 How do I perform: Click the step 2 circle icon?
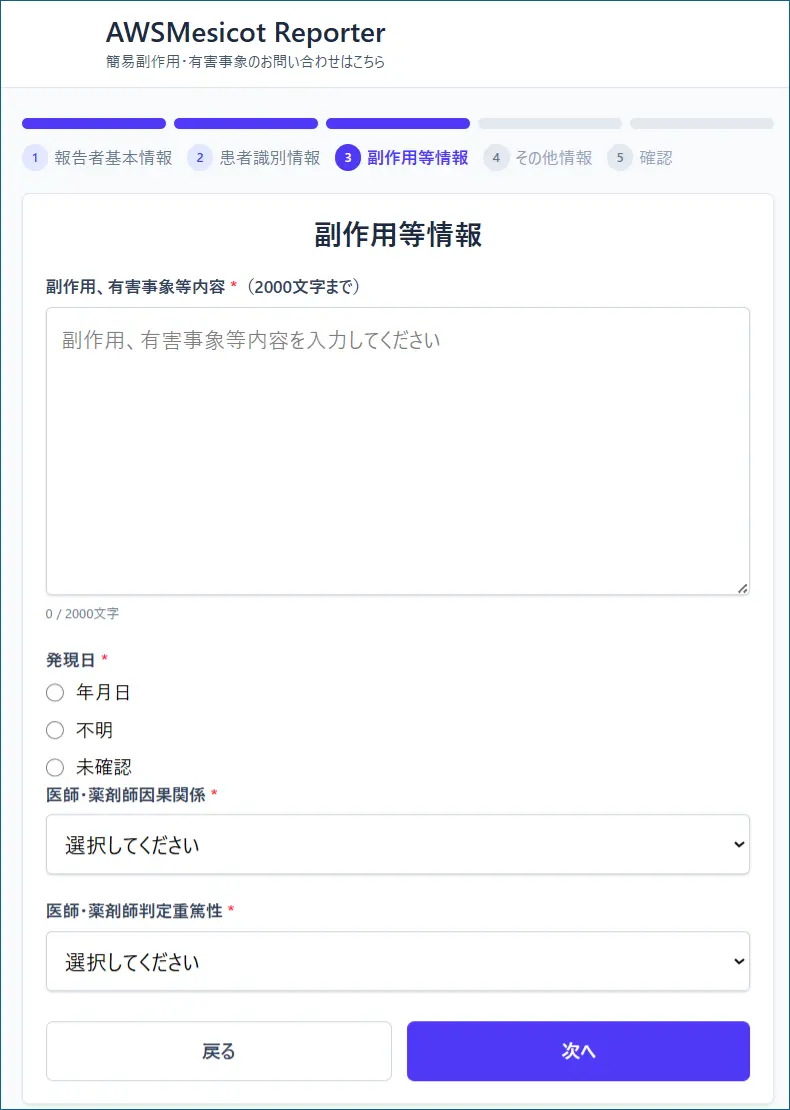pos(200,158)
